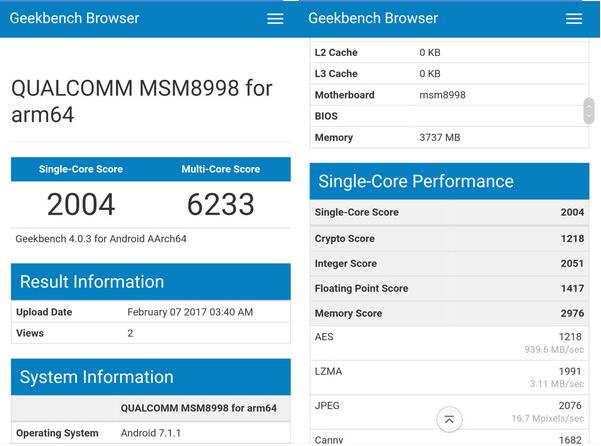The width and height of the screenshot is (601, 446).
Task: Select the Android 7.1.1 value
Action: click(x=151, y=433)
